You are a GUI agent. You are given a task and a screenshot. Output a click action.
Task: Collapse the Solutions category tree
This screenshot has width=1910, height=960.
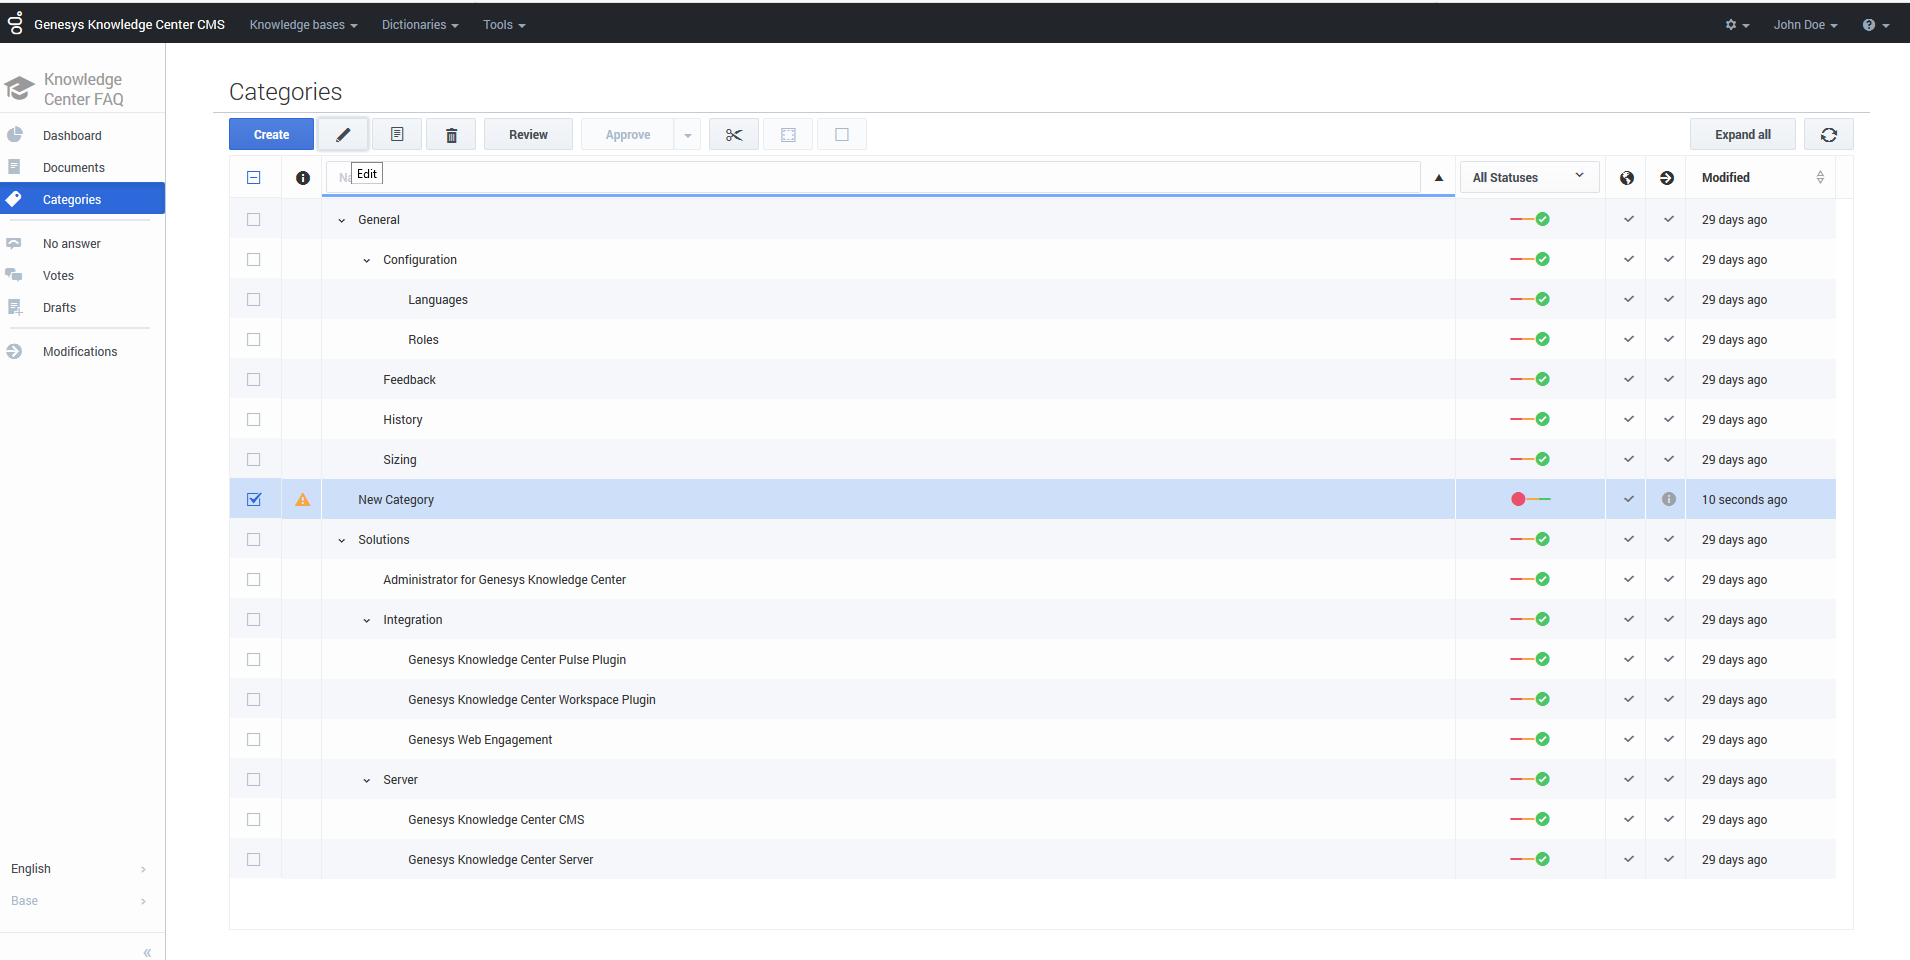click(342, 540)
